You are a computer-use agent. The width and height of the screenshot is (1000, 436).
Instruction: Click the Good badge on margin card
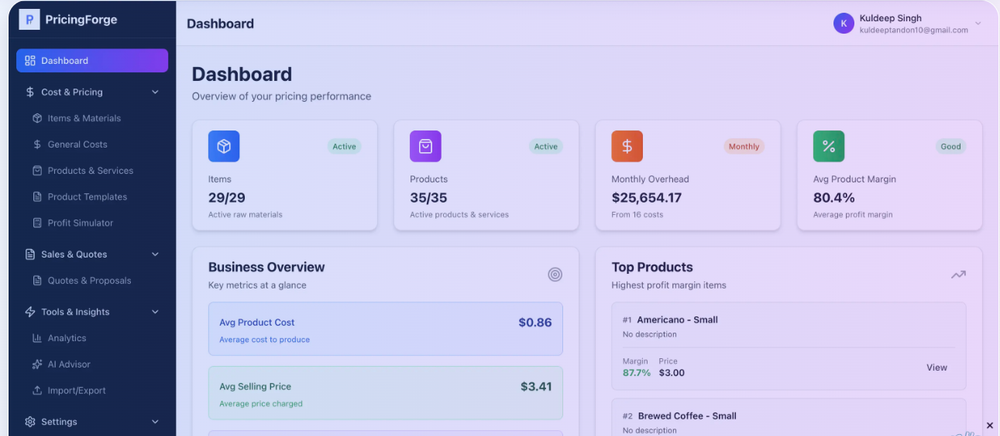pyautogui.click(x=951, y=147)
